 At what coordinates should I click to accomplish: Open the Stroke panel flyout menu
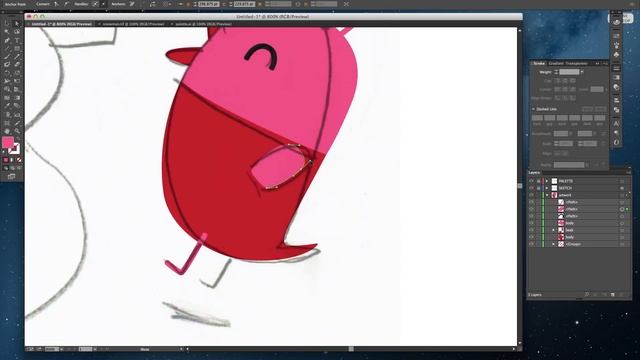click(605, 63)
